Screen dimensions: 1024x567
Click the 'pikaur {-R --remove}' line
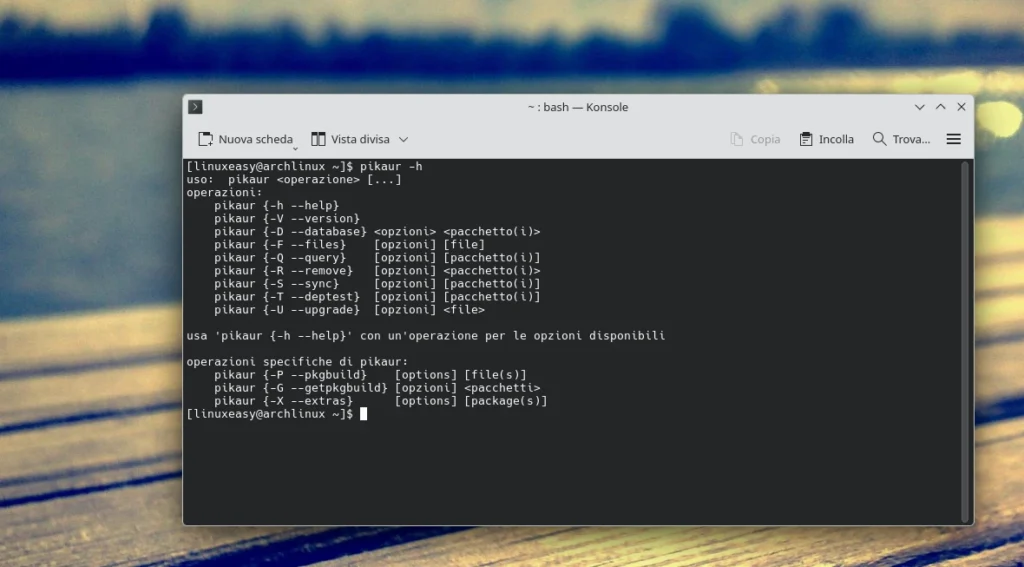coord(377,270)
